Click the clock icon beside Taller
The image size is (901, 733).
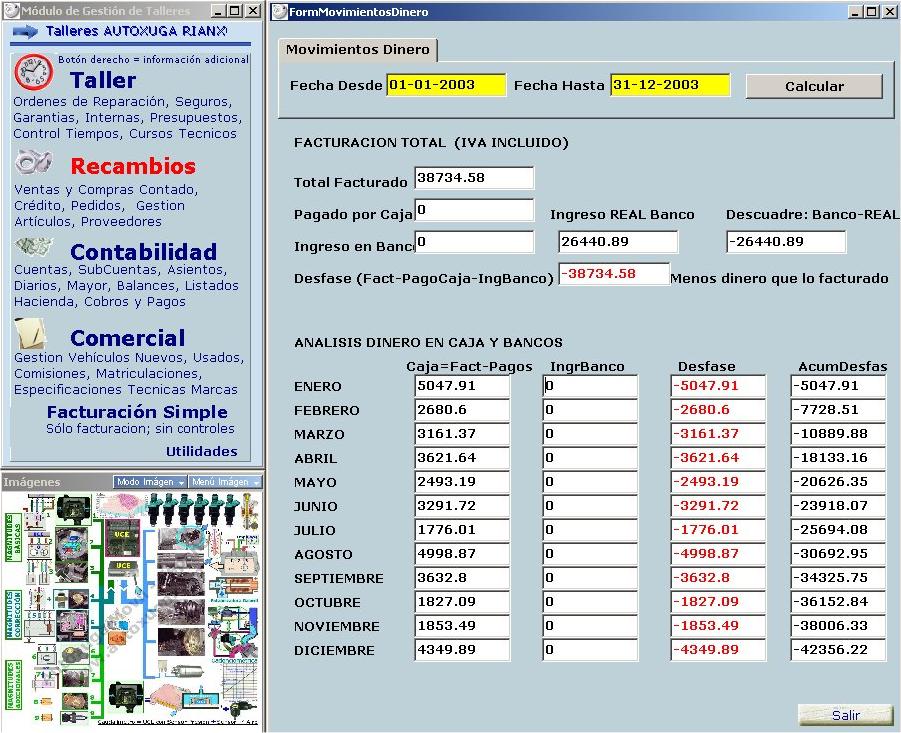(x=33, y=72)
